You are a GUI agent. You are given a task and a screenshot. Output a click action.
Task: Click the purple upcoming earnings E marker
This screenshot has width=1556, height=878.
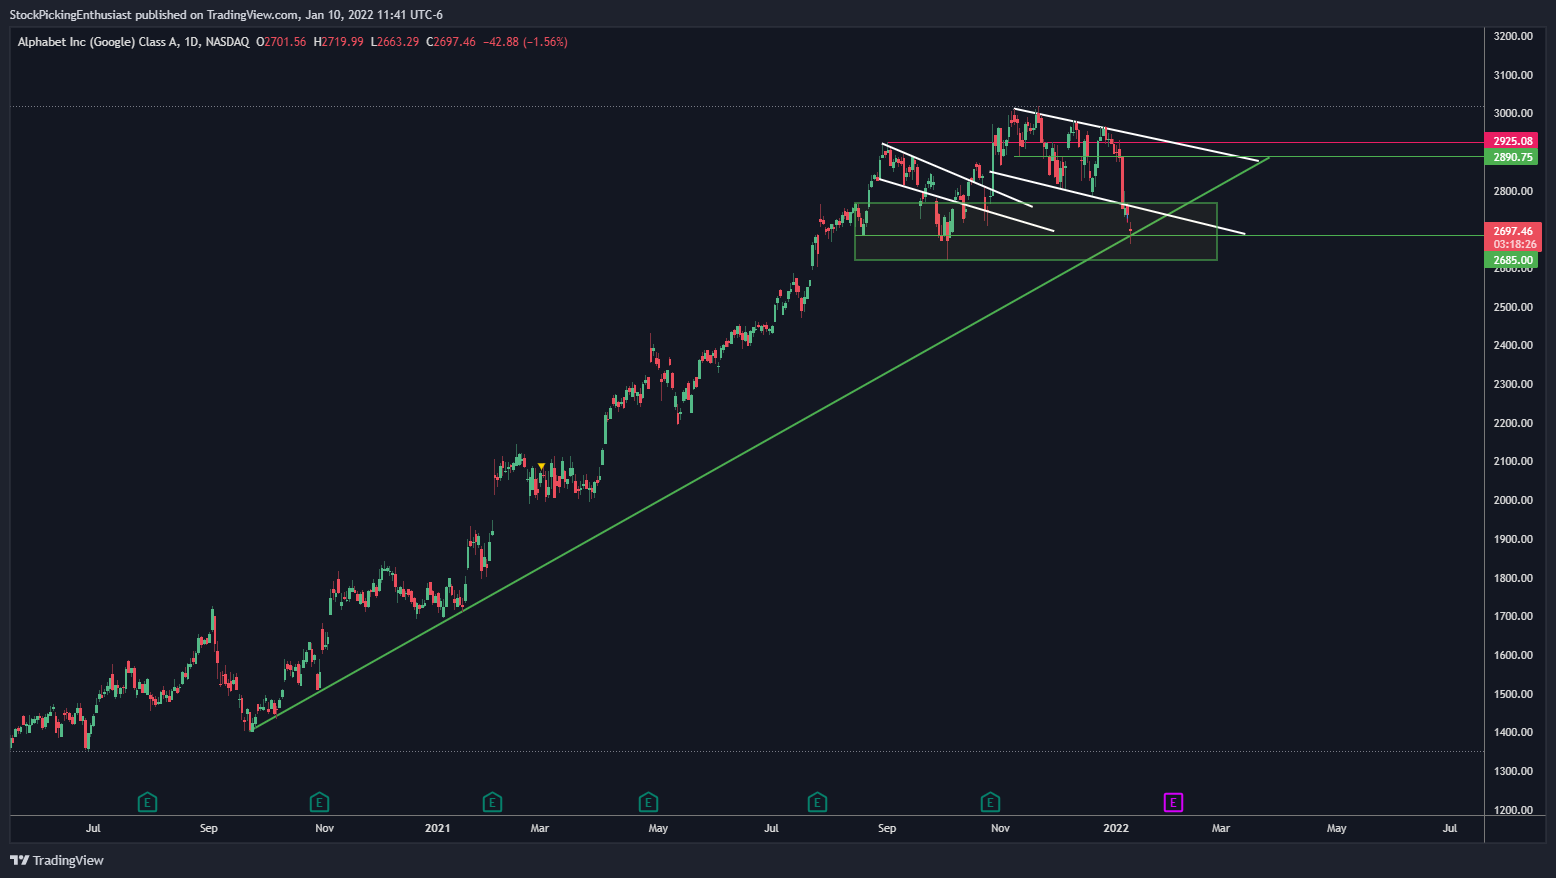click(x=1174, y=802)
